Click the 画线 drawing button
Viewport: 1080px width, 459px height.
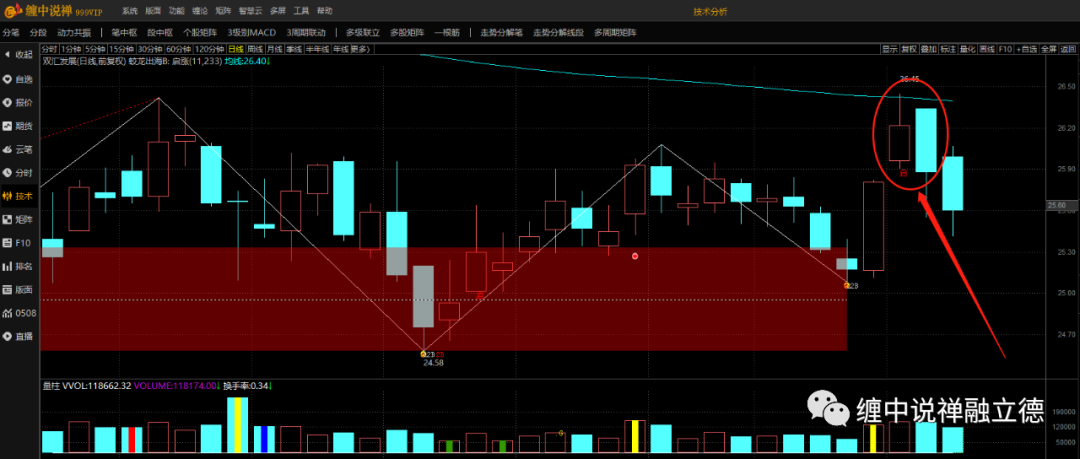(x=987, y=49)
